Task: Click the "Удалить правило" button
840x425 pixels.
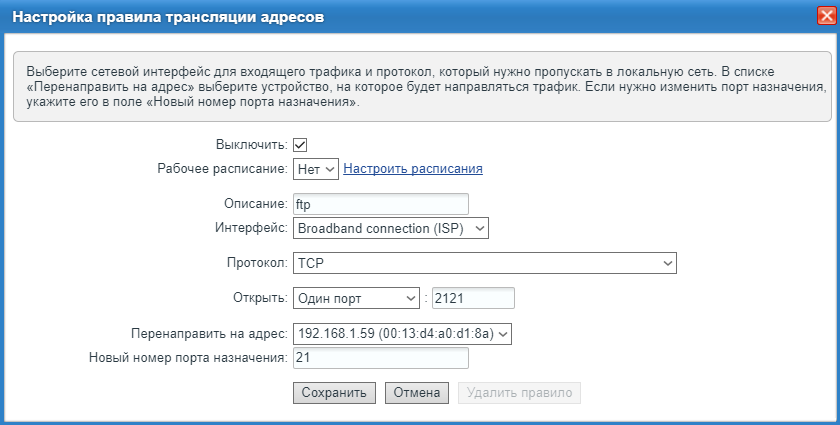Action: (x=519, y=393)
